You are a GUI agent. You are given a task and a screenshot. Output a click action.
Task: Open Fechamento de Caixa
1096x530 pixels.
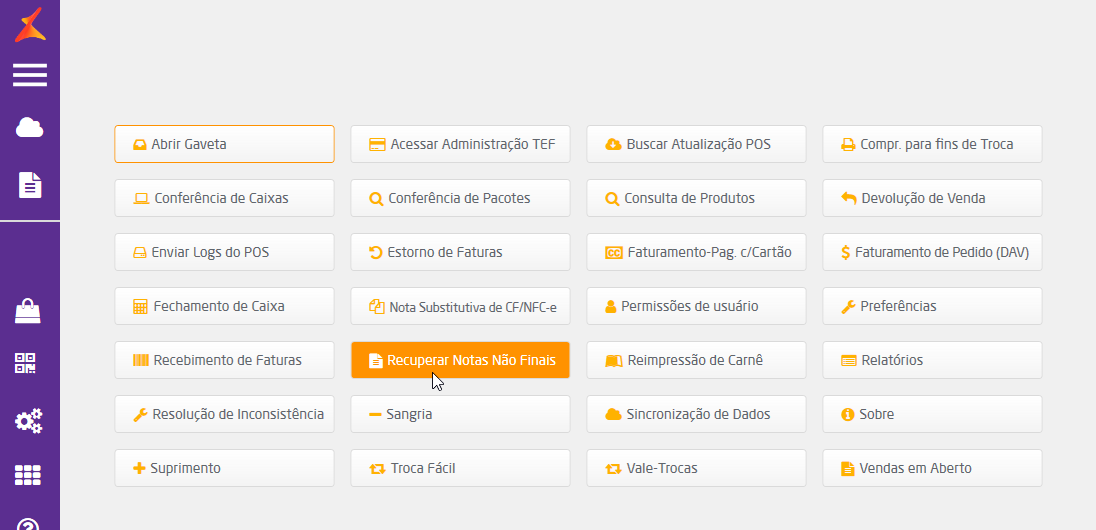pos(224,306)
